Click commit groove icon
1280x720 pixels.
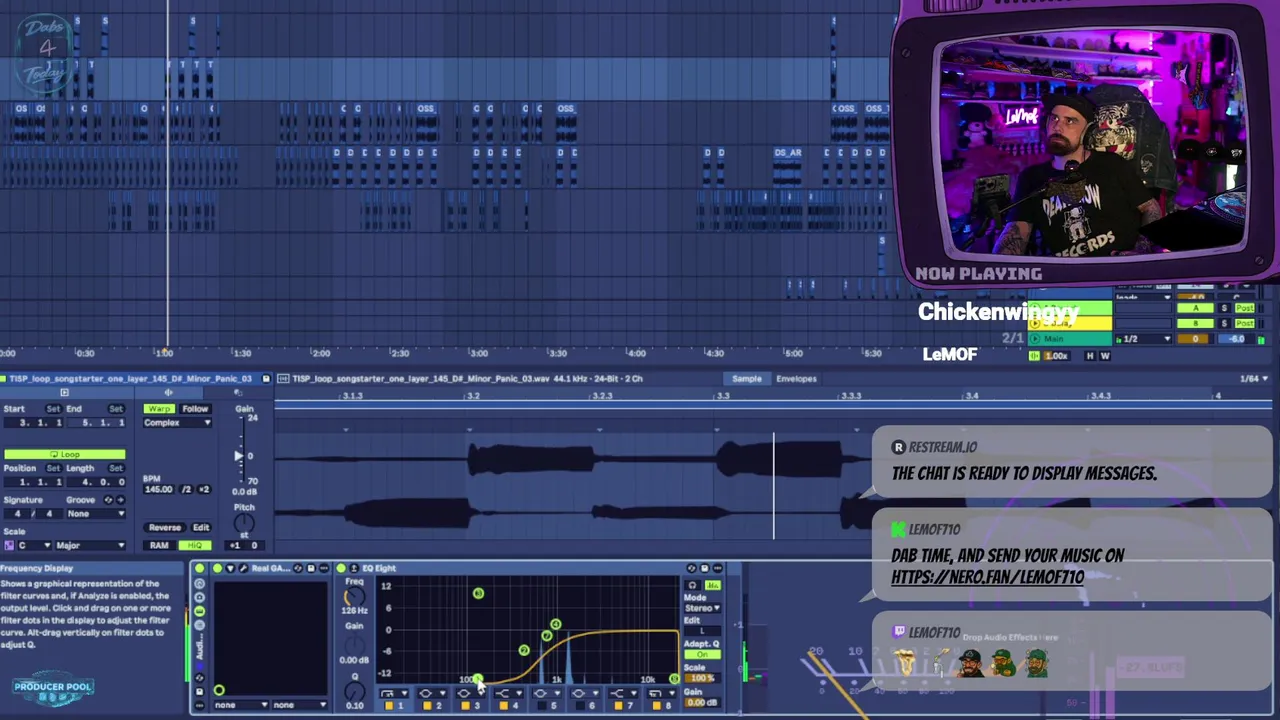point(121,500)
